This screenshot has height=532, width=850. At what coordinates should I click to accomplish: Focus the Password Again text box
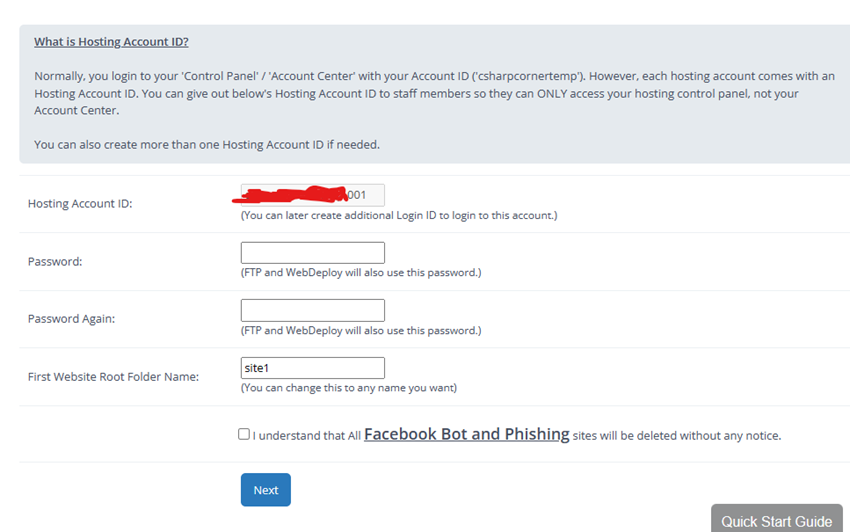coord(312,310)
